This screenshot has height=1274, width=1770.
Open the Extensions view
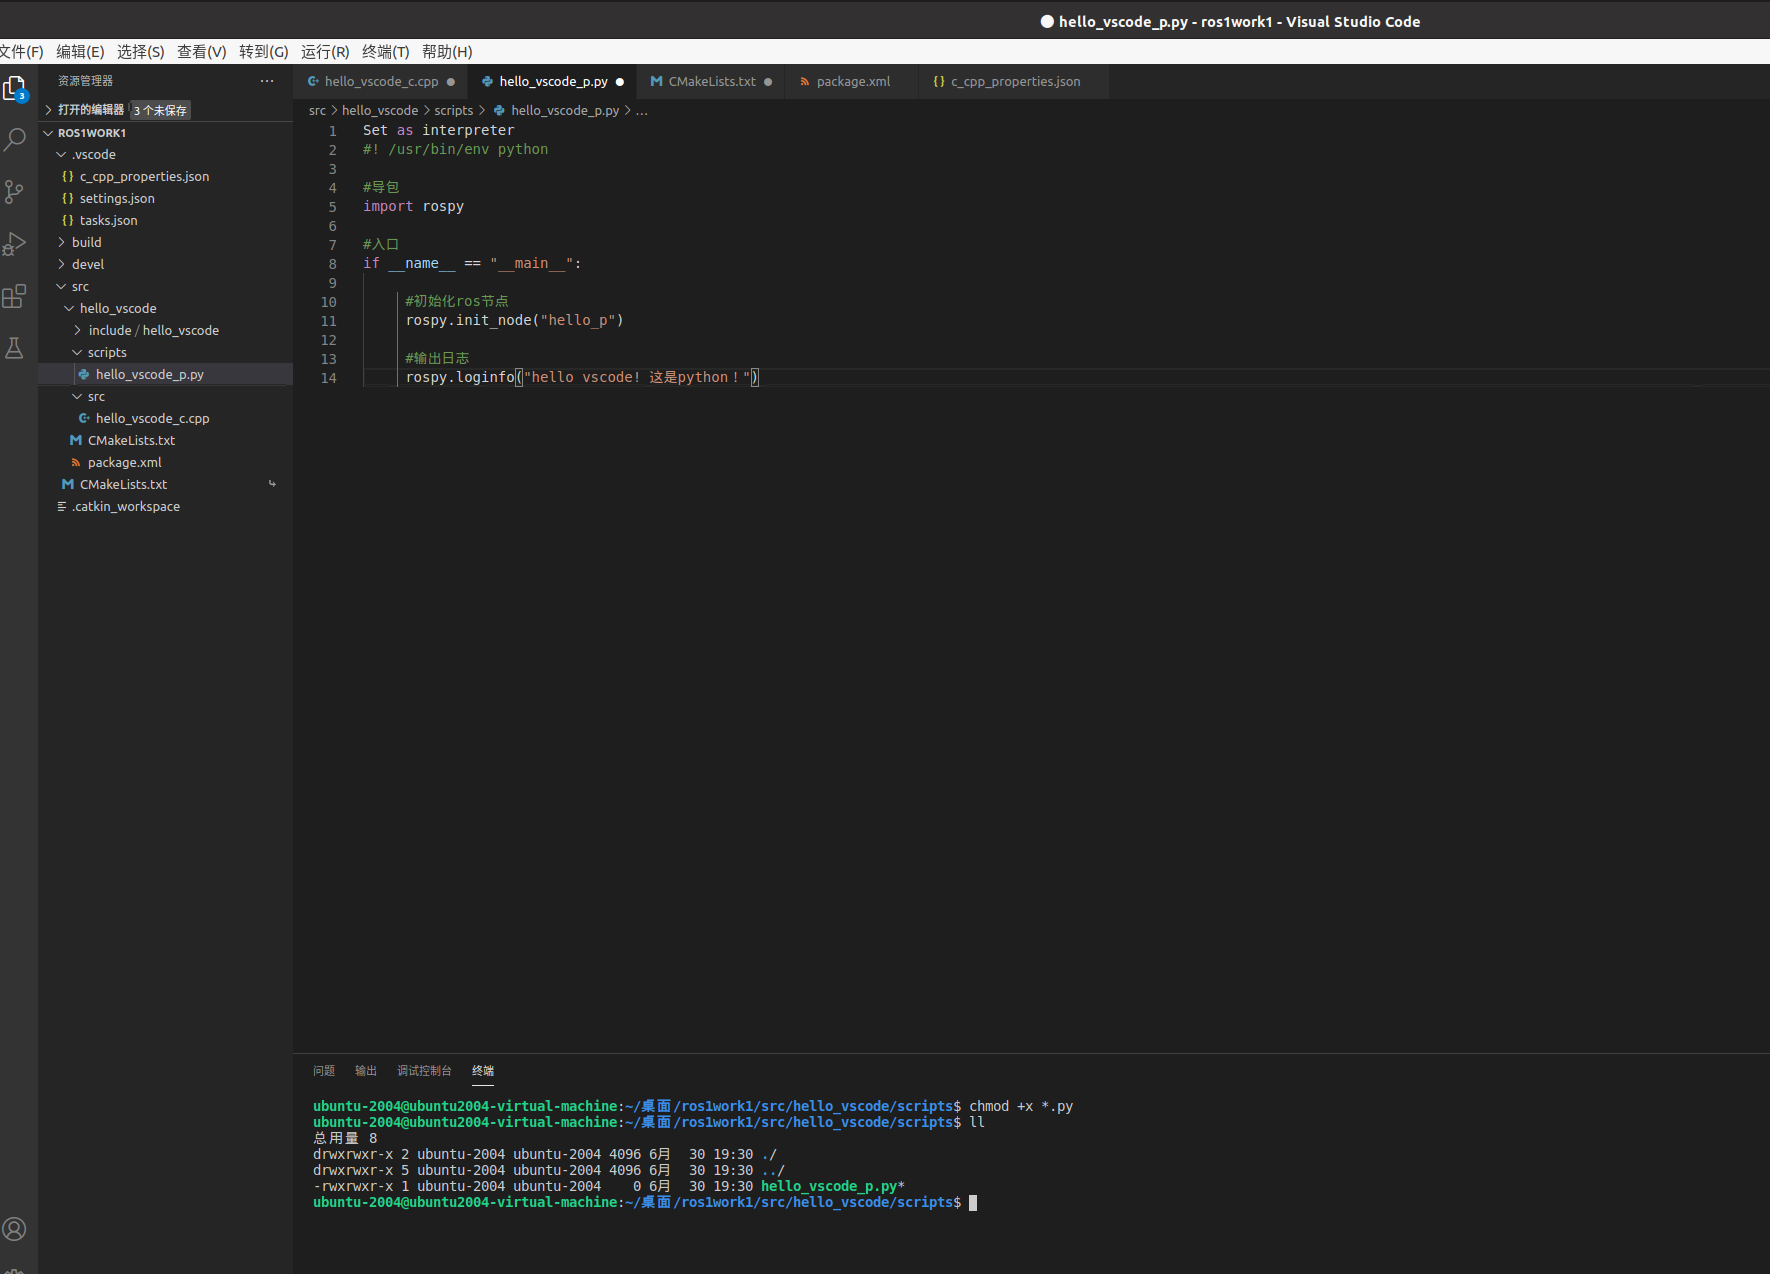(x=15, y=296)
